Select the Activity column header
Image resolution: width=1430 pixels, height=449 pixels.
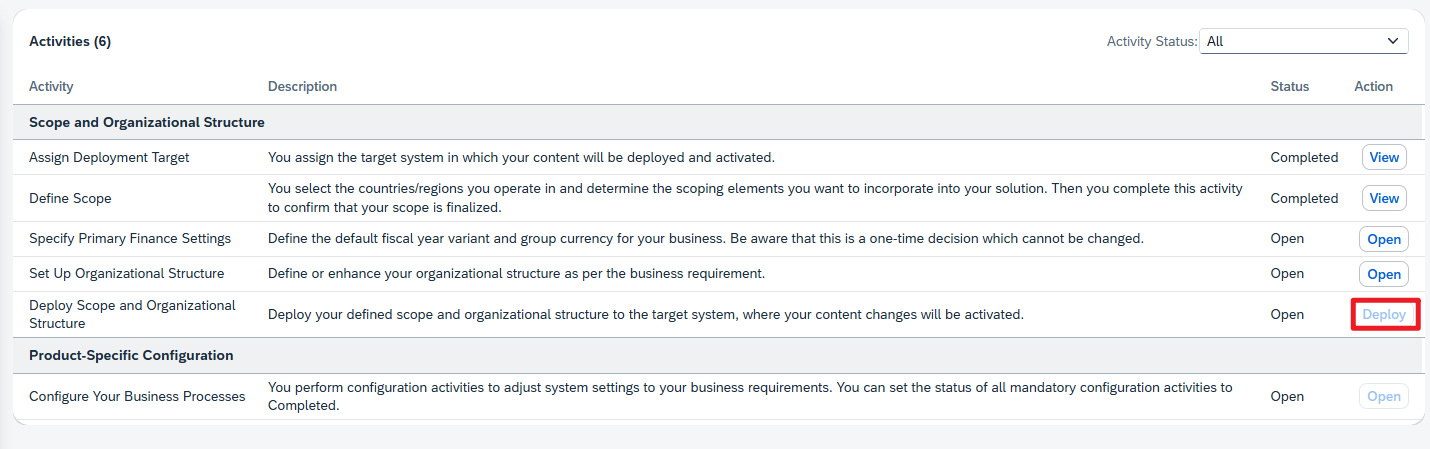coord(51,86)
